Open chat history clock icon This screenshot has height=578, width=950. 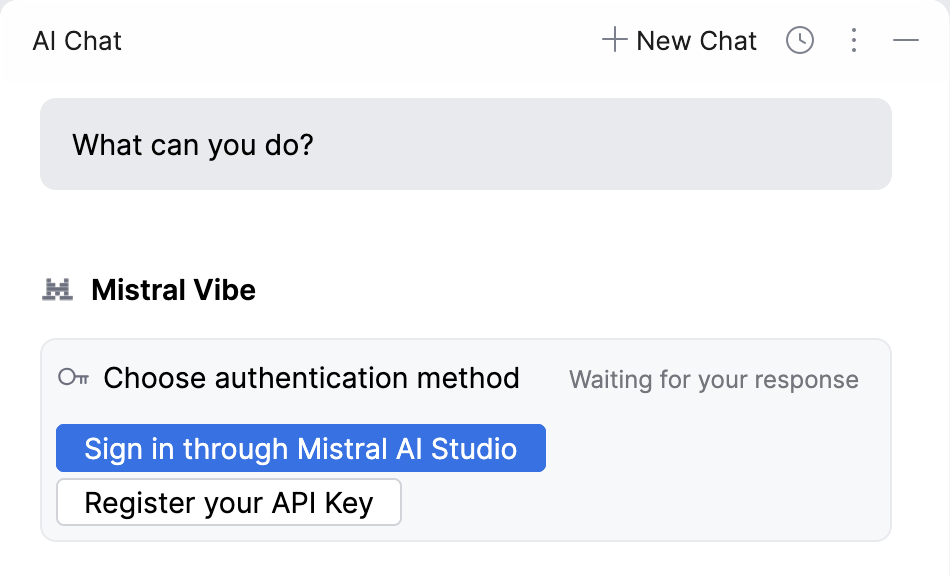[800, 41]
